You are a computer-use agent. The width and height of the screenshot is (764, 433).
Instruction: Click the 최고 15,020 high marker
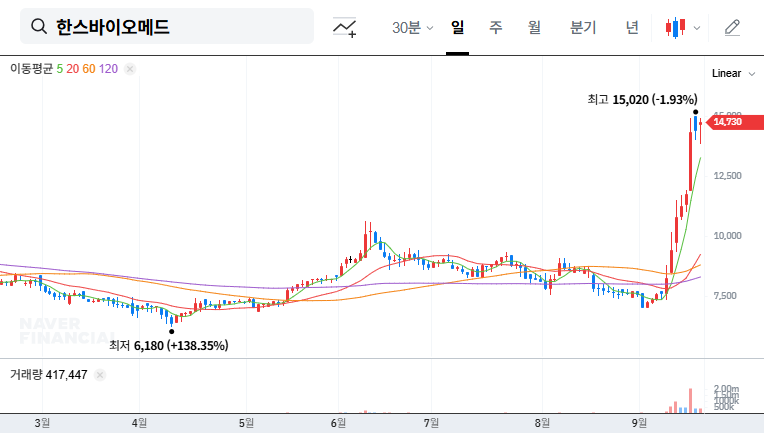point(642,100)
